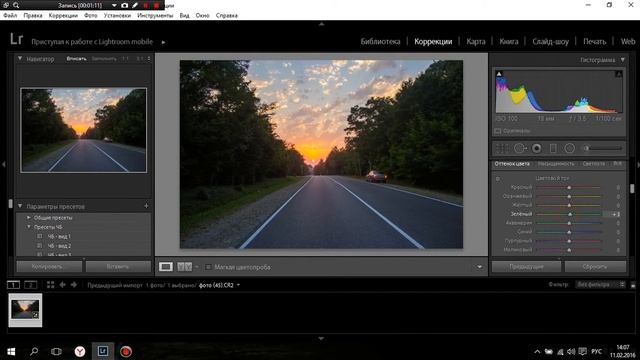The width and height of the screenshot is (640, 360).
Task: Click the Сбросить button
Action: 596,267
